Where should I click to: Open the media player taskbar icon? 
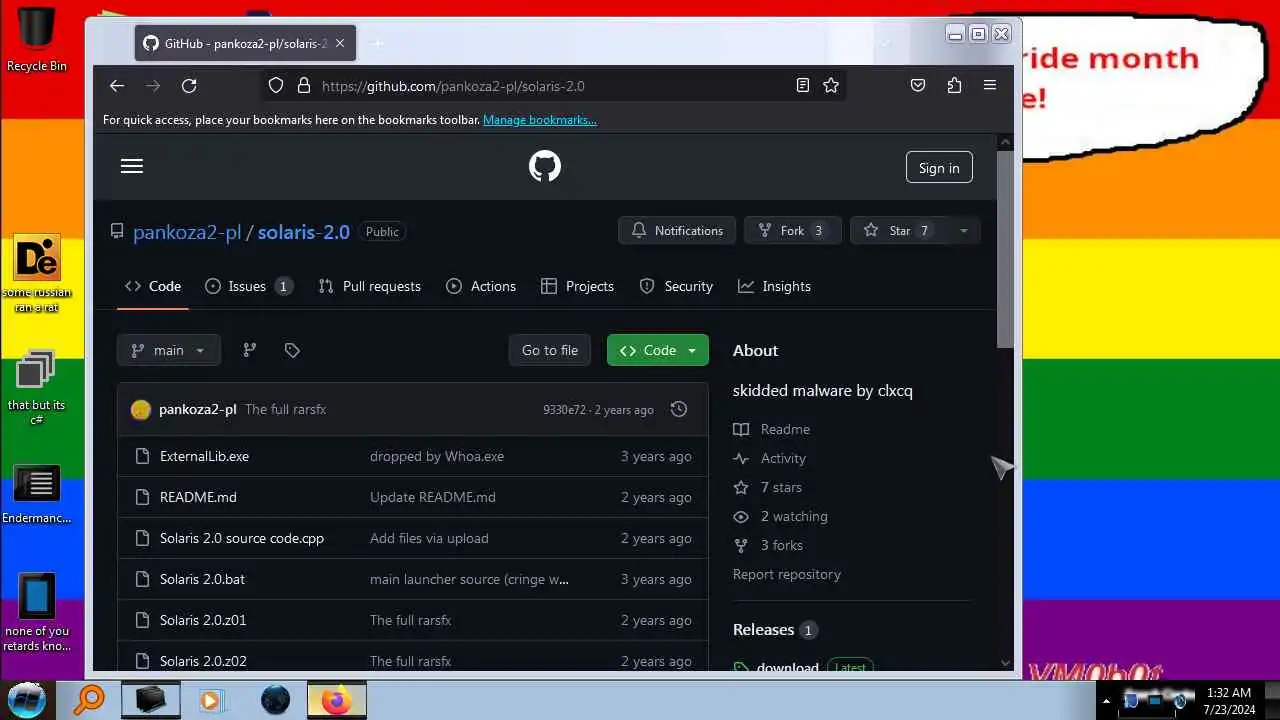pyautogui.click(x=211, y=700)
